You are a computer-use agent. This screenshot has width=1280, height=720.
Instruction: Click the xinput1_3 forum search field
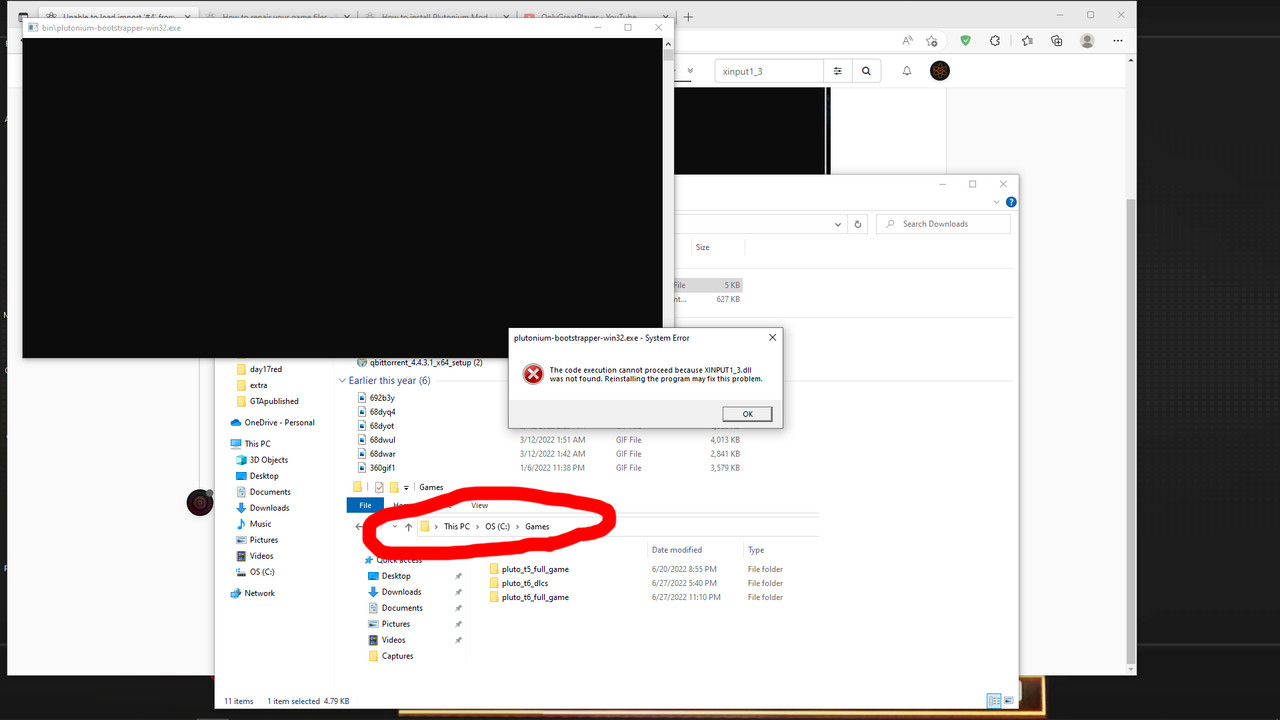click(768, 71)
